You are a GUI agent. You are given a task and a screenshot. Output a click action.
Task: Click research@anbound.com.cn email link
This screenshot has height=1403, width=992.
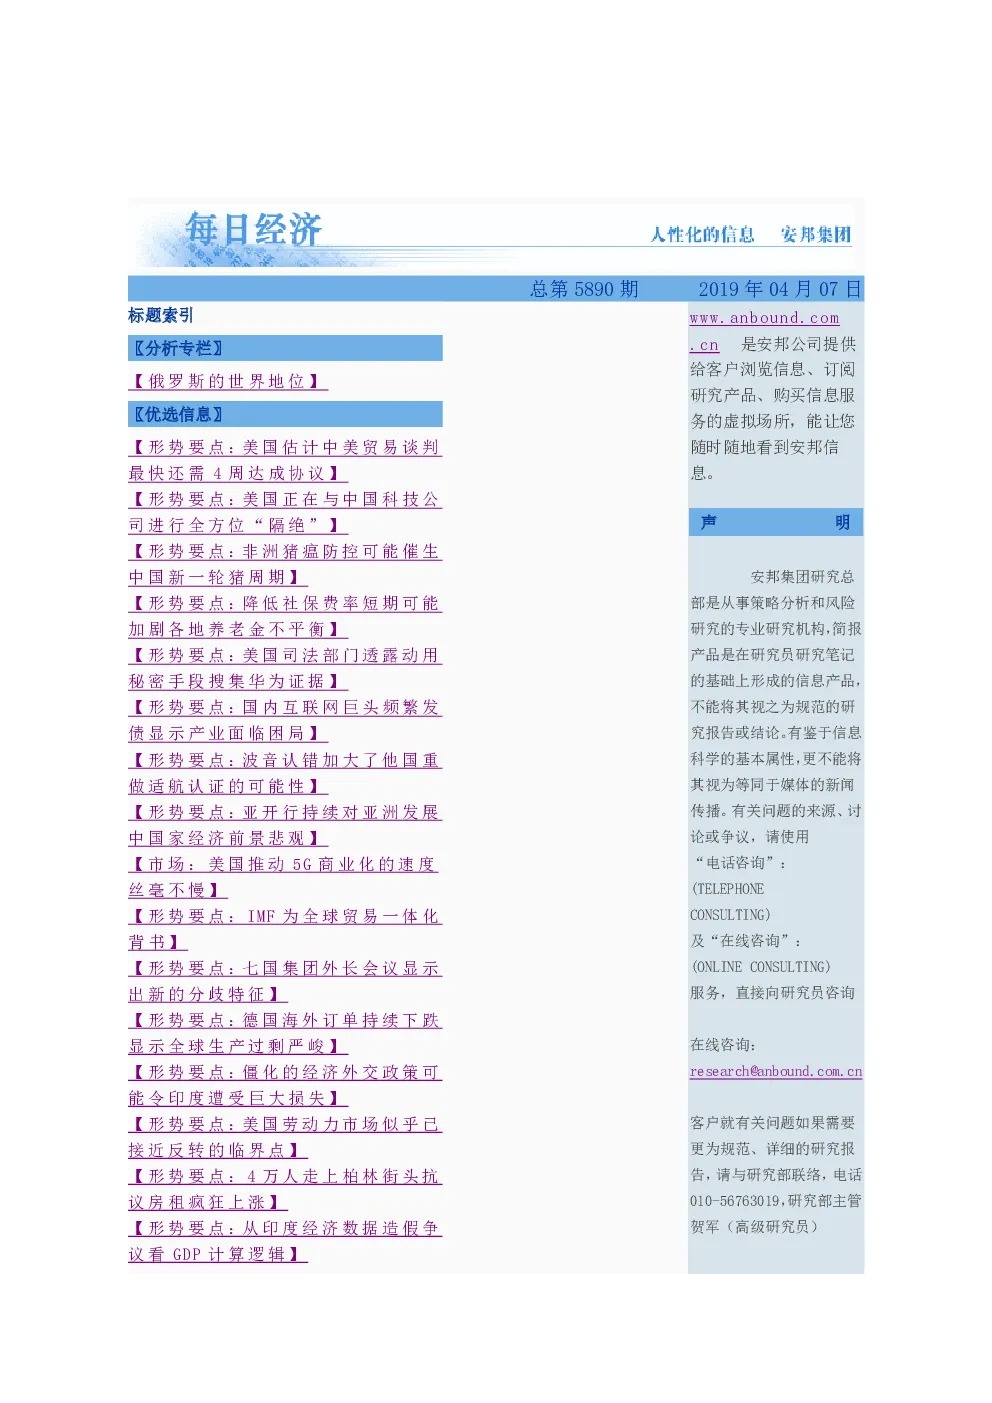[776, 1071]
